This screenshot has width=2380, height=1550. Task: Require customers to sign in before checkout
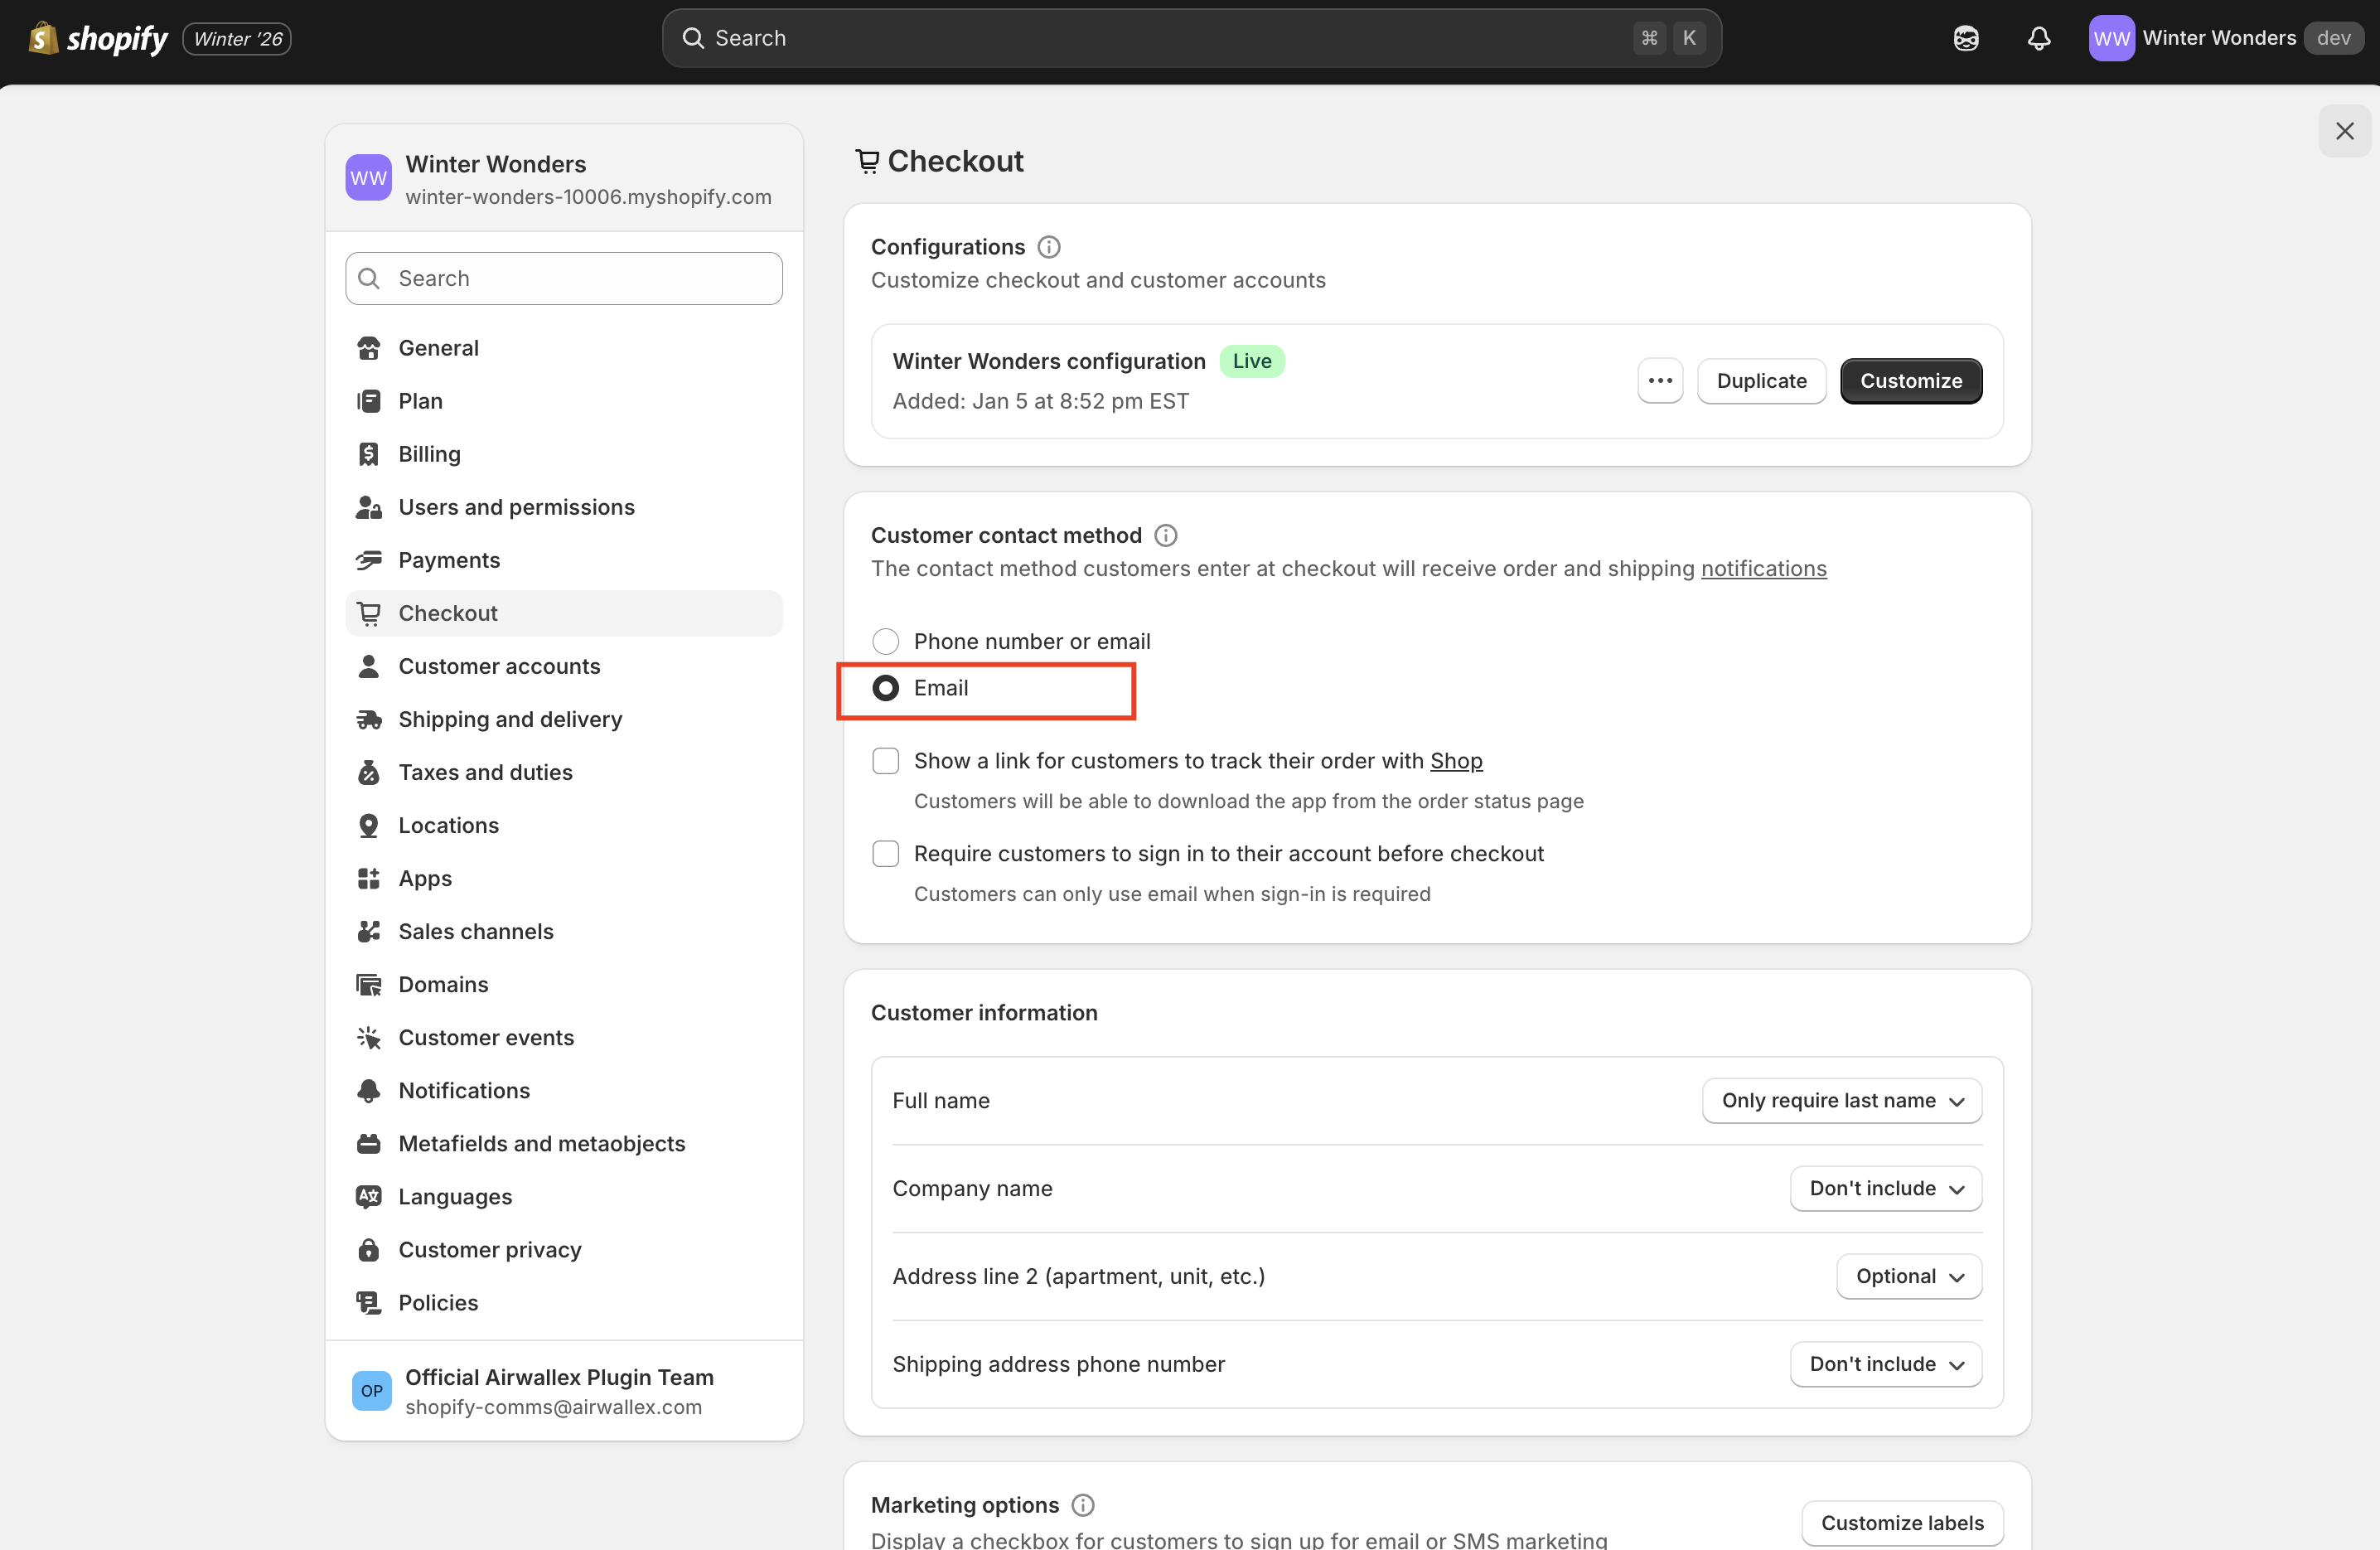click(885, 853)
